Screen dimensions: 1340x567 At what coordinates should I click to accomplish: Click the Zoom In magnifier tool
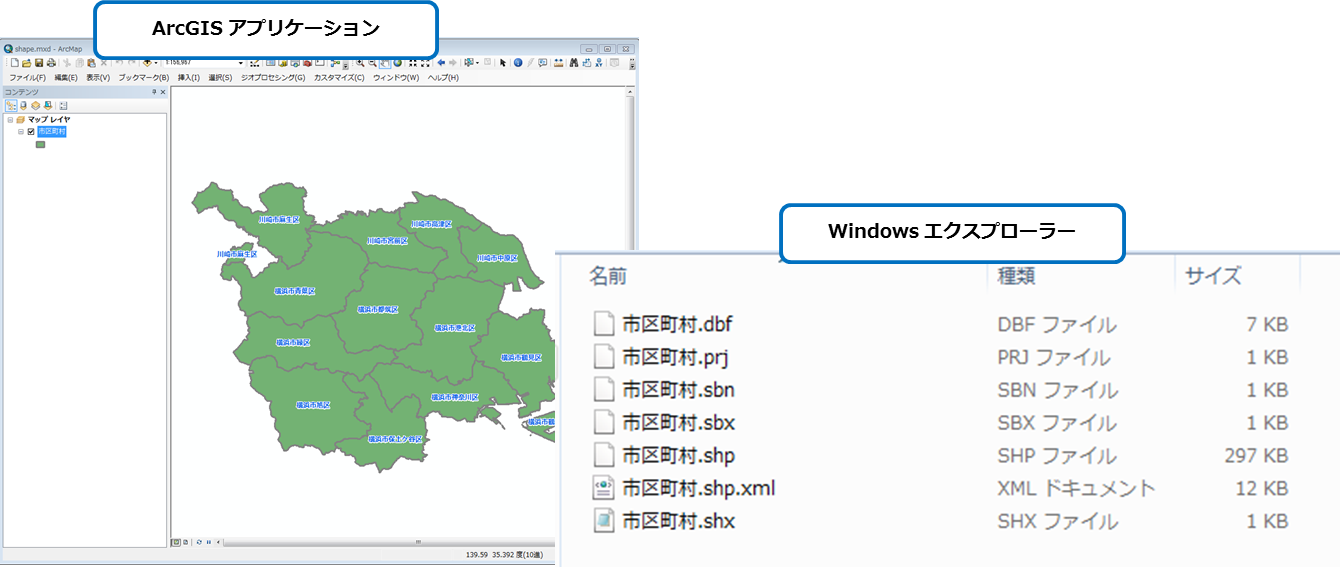tap(360, 62)
